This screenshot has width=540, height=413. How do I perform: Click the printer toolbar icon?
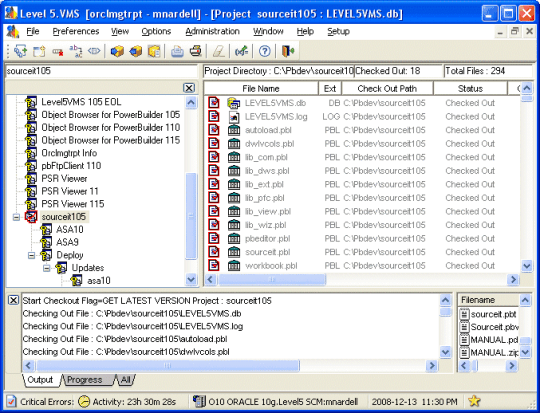point(196,51)
